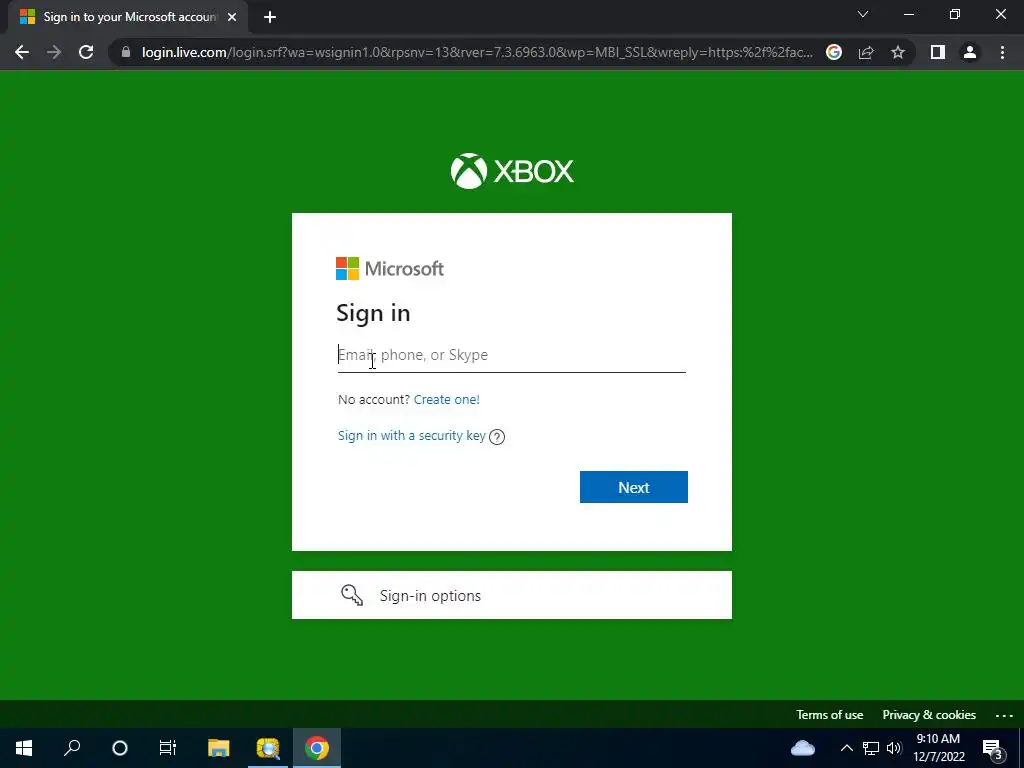Show hidden system tray icons

coord(846,748)
